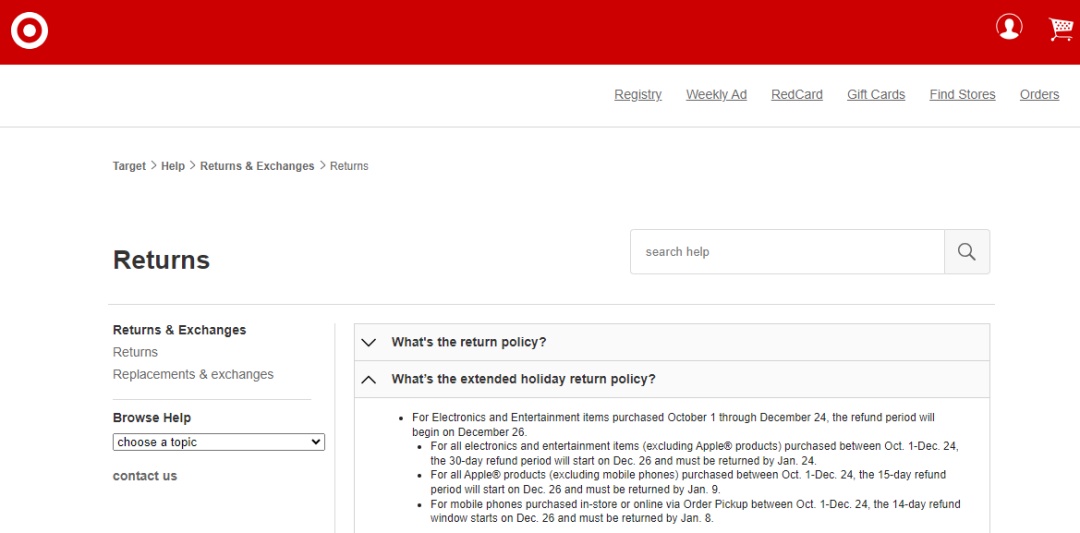Click the Browse Help label

[x=152, y=418]
